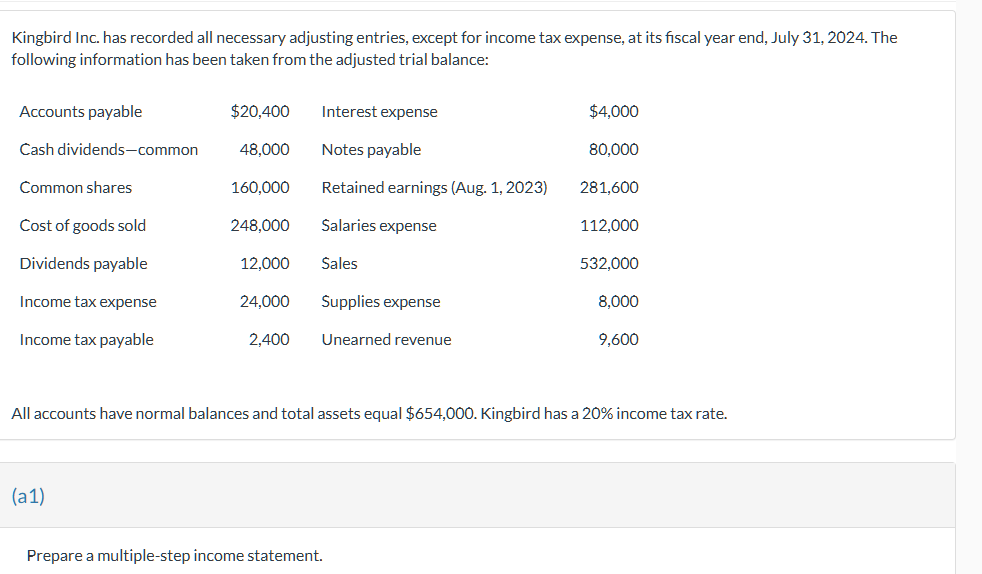Click the Salaries expense amount 112,000

pyautogui.click(x=609, y=226)
